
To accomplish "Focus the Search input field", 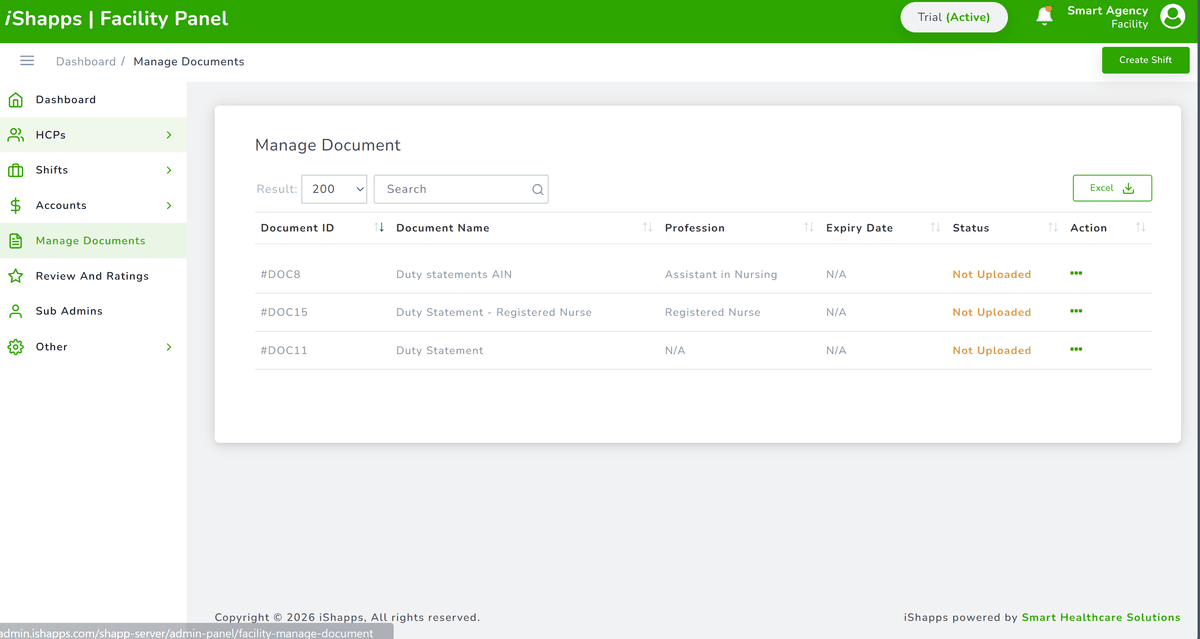I will [461, 189].
